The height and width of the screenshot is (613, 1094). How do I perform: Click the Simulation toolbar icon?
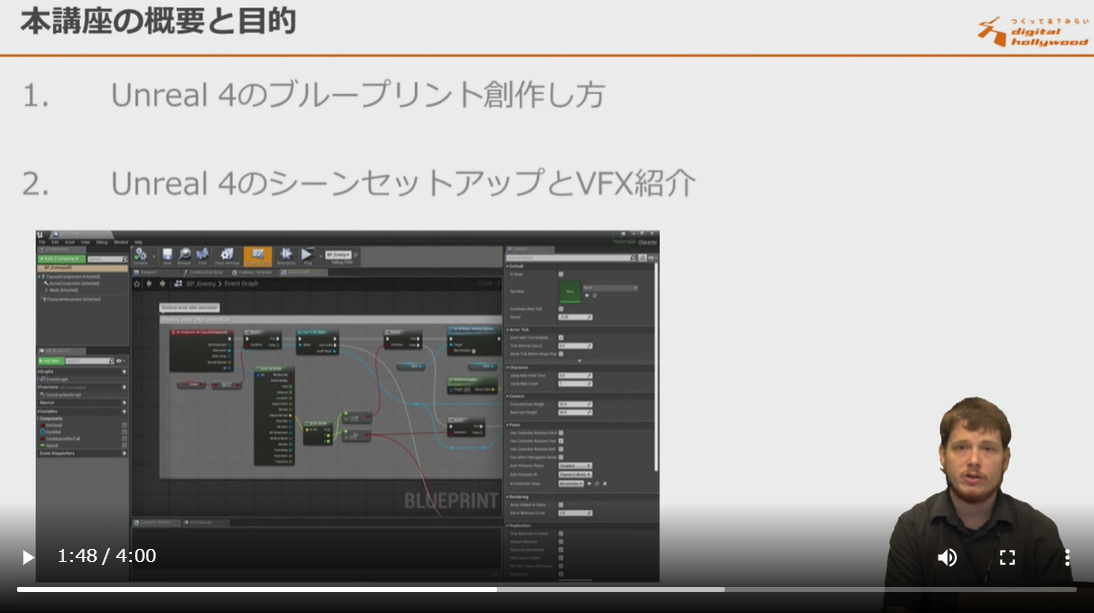[x=286, y=256]
